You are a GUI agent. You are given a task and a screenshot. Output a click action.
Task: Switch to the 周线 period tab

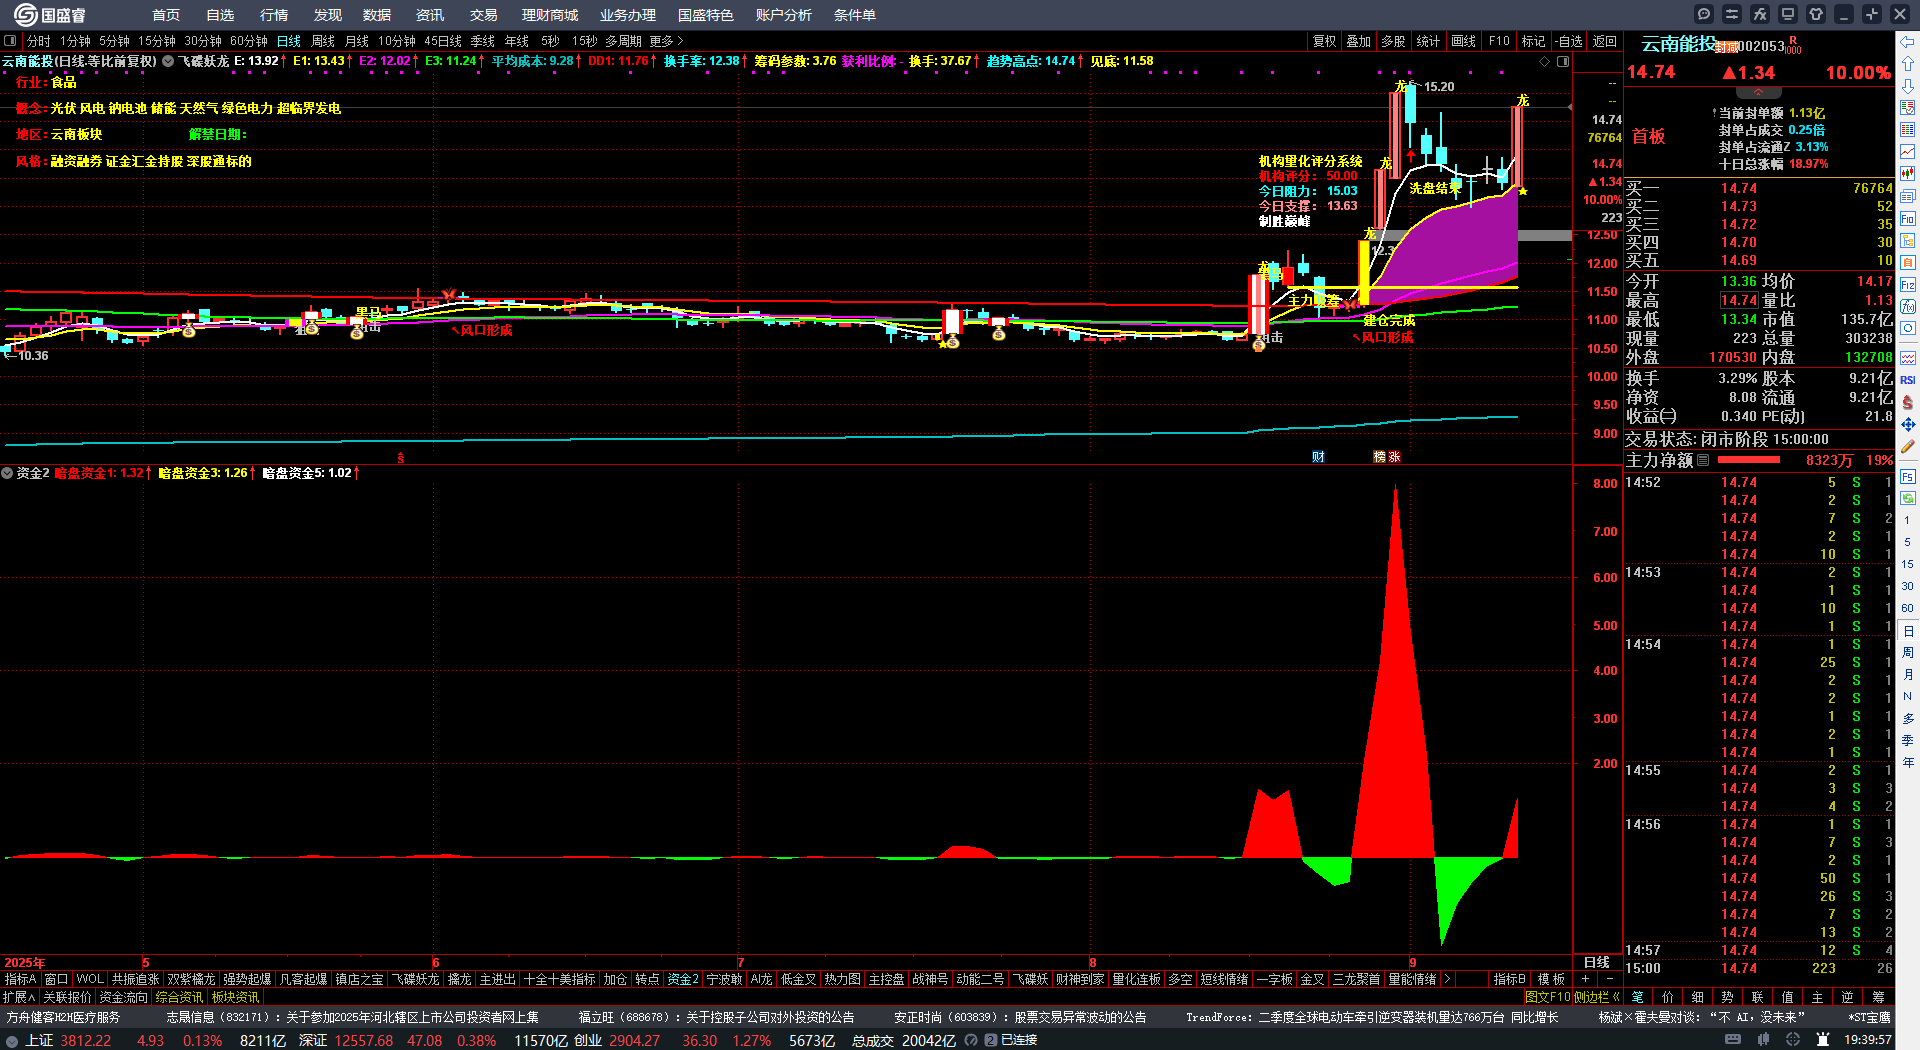click(323, 41)
